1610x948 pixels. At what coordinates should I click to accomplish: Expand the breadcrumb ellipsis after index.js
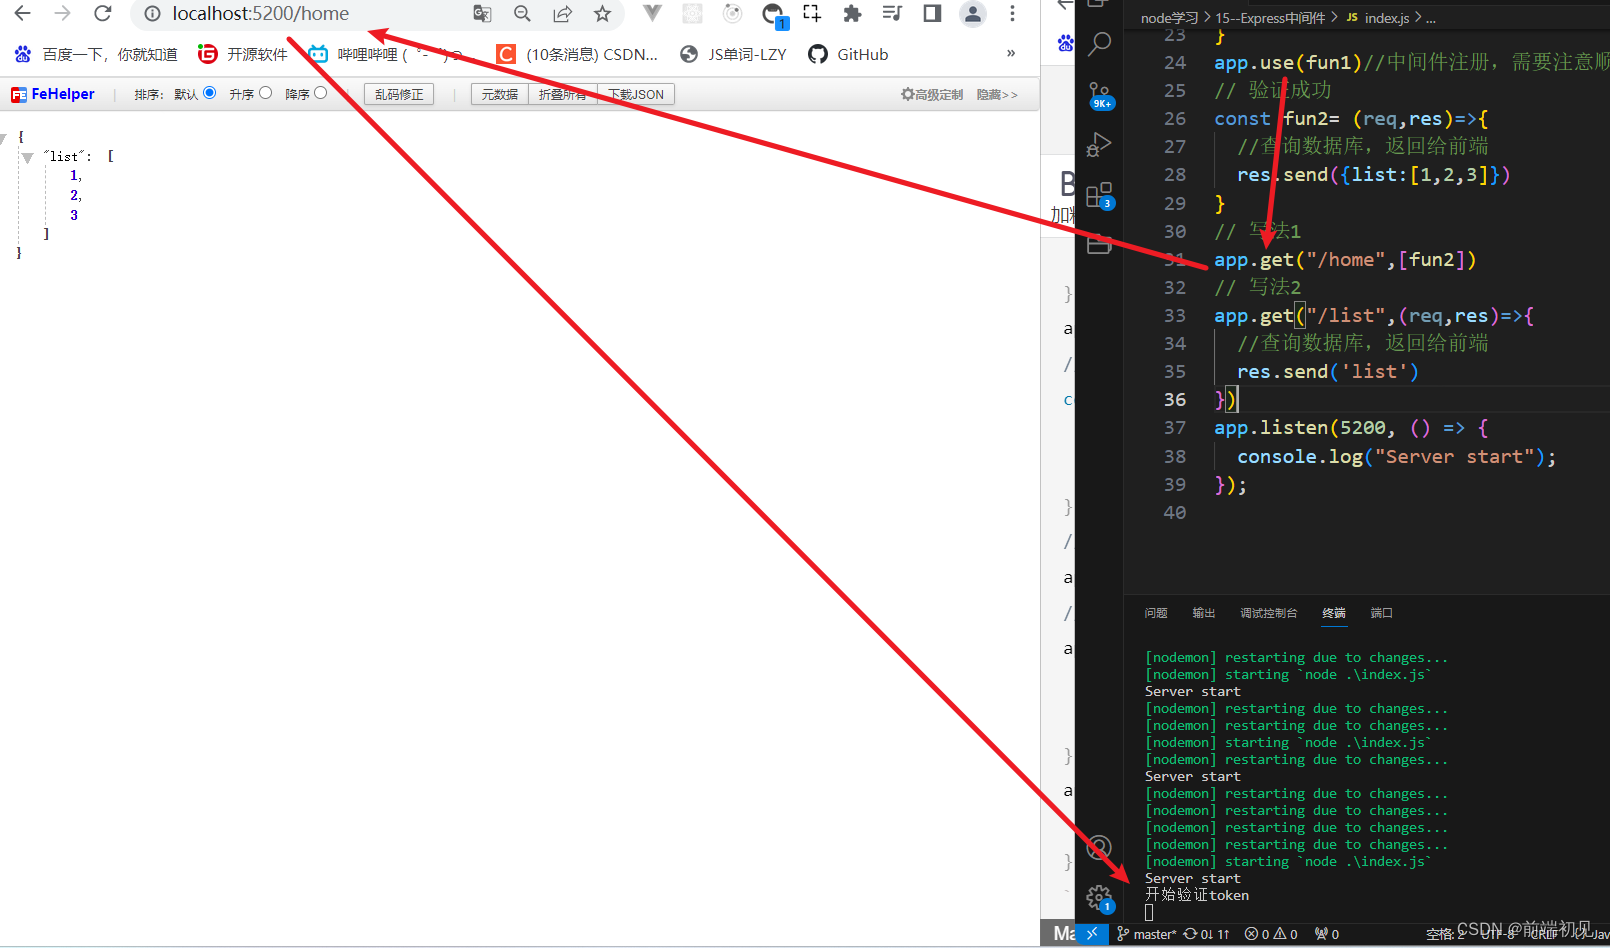pos(1431,18)
